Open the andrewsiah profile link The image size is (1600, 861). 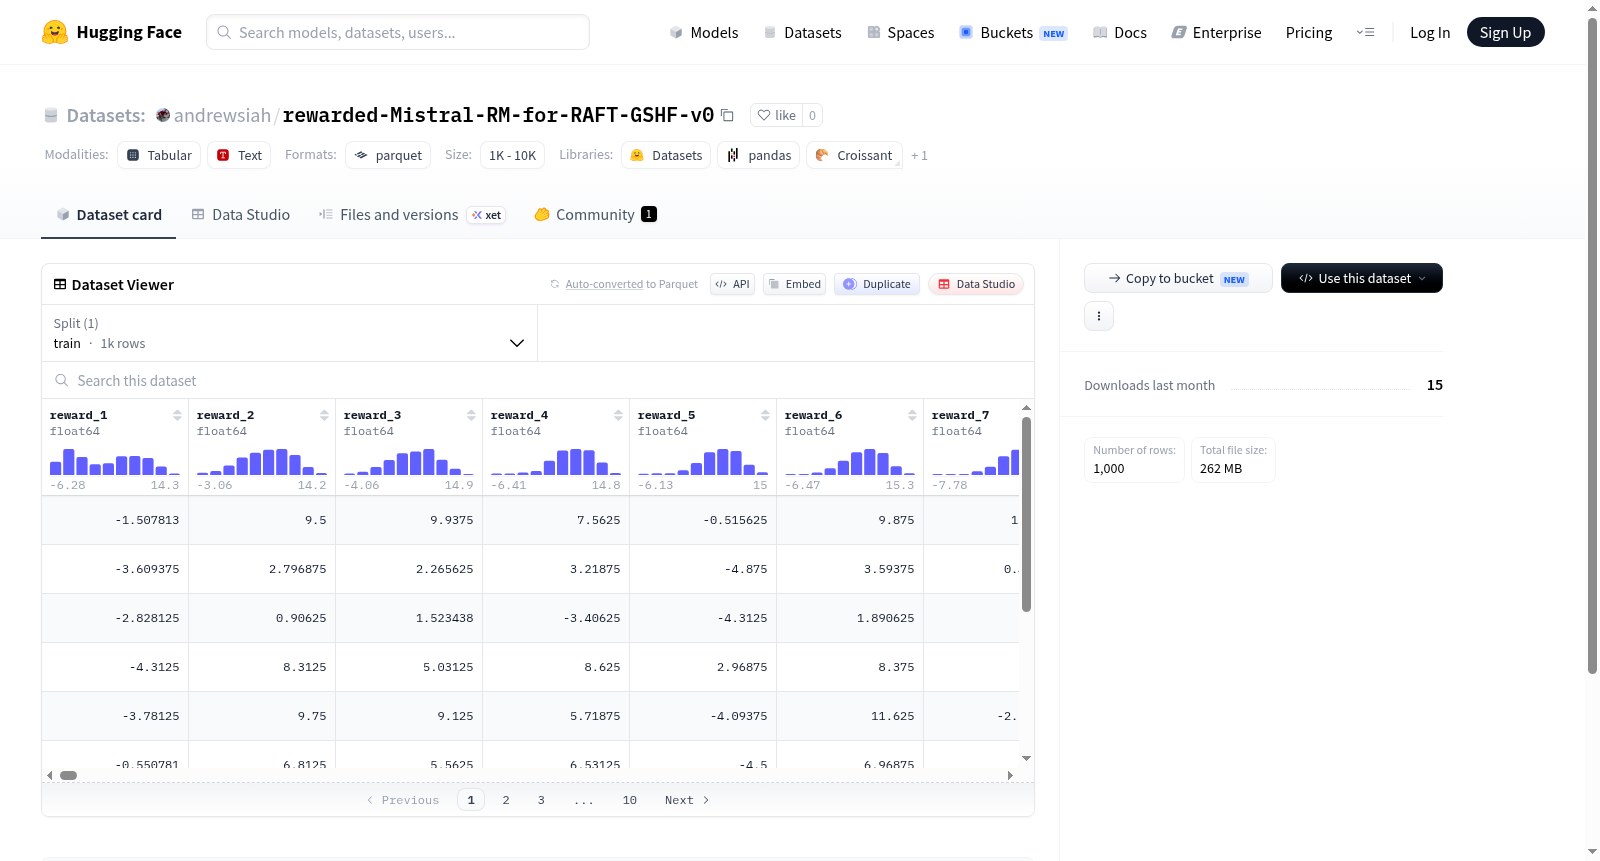pyautogui.click(x=222, y=115)
